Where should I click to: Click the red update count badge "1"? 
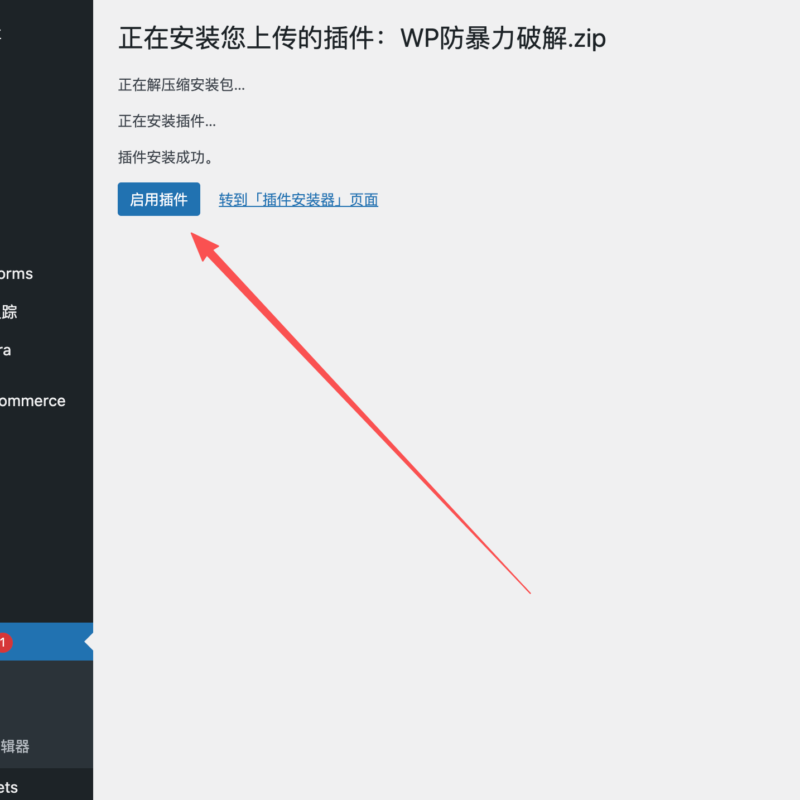tap(4, 642)
